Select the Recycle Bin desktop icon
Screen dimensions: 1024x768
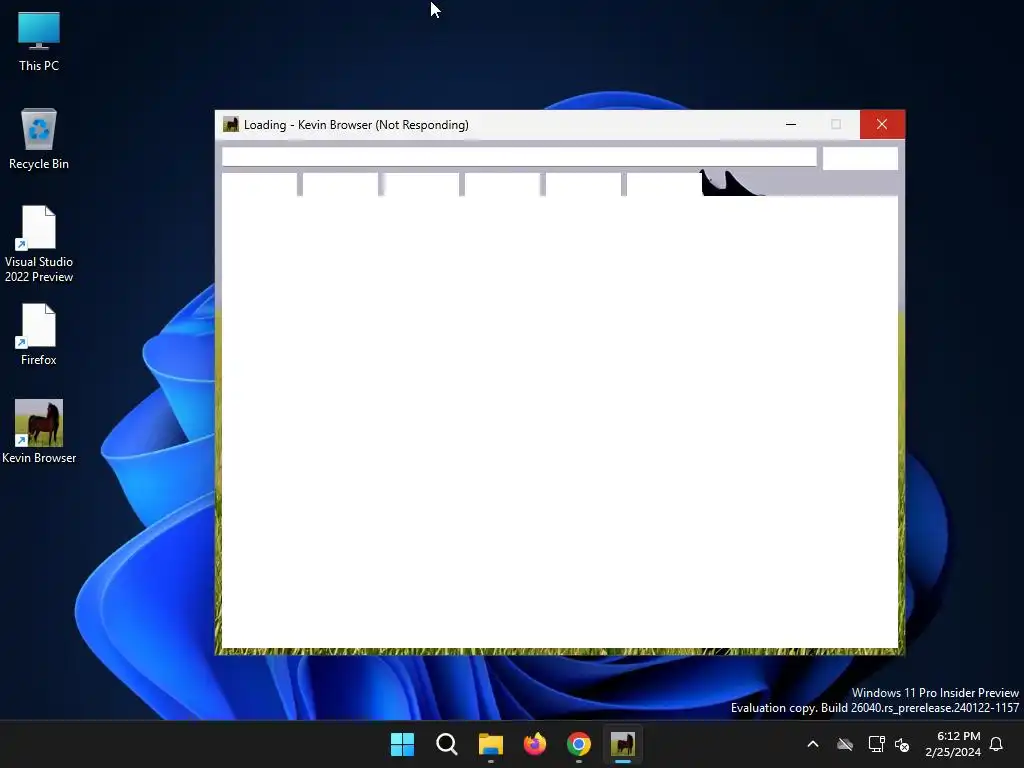[39, 139]
